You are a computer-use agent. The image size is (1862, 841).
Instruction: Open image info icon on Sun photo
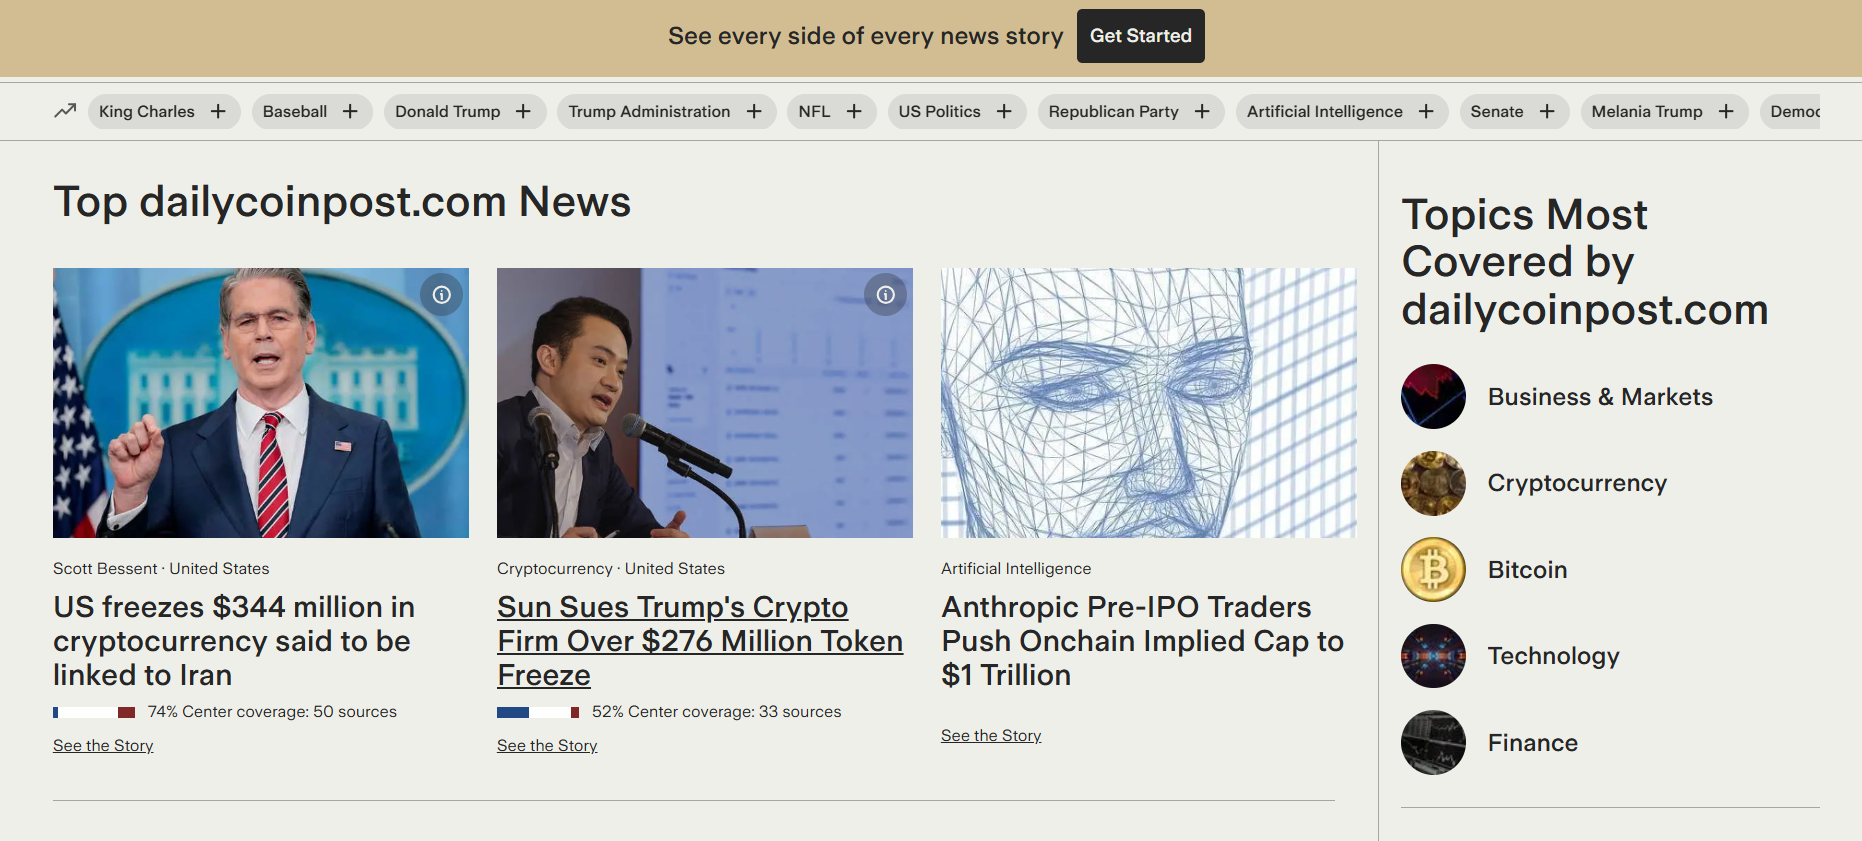886,295
